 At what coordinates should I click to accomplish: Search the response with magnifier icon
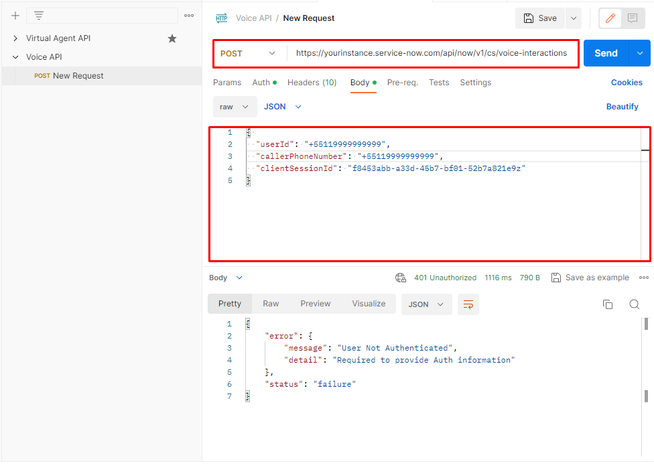(x=634, y=305)
